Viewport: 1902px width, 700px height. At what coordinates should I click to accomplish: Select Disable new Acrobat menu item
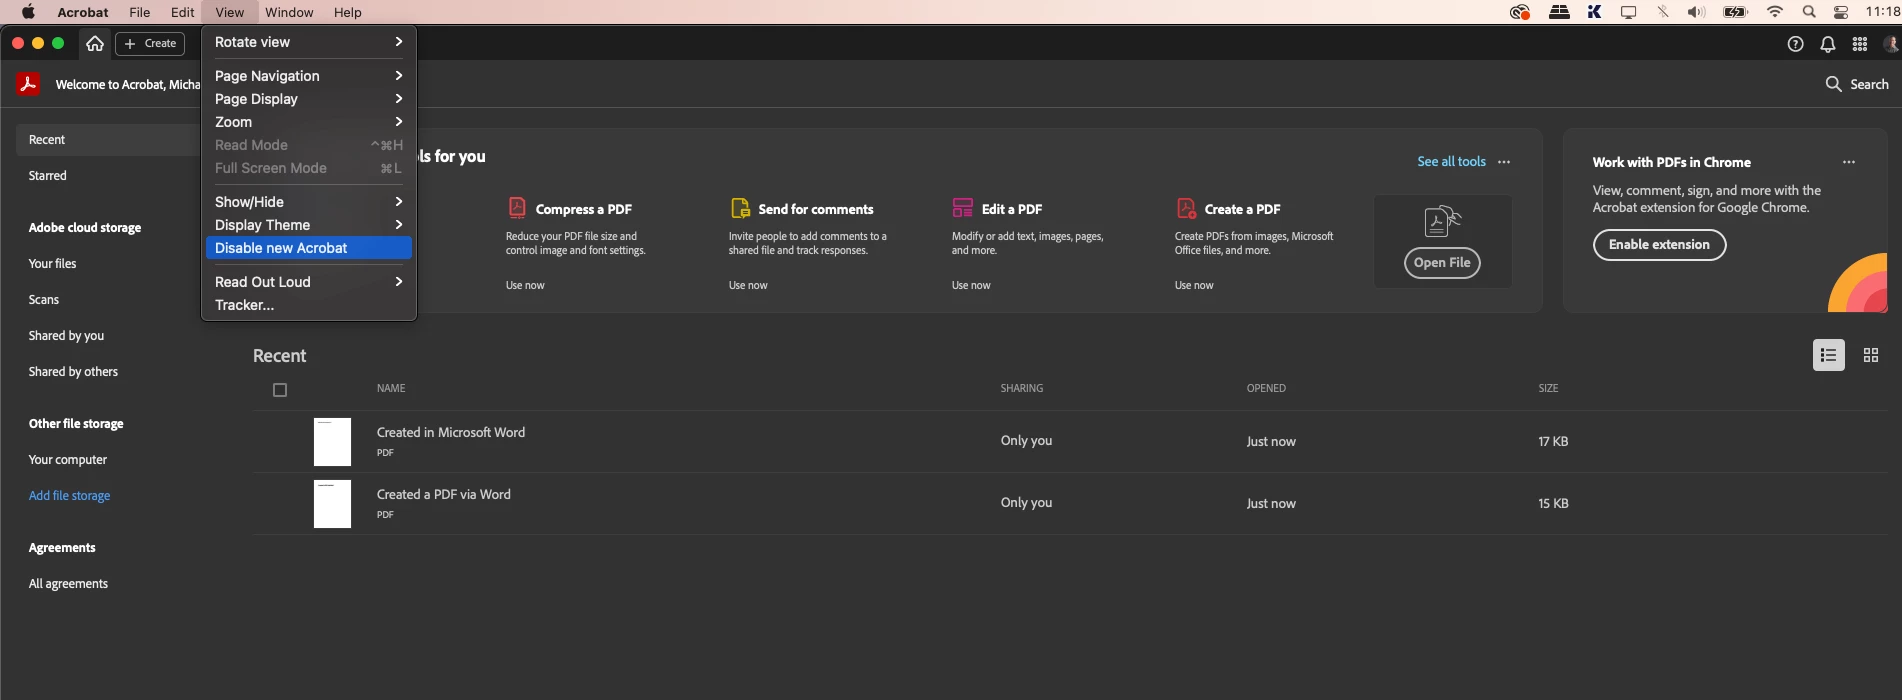pyautogui.click(x=308, y=248)
